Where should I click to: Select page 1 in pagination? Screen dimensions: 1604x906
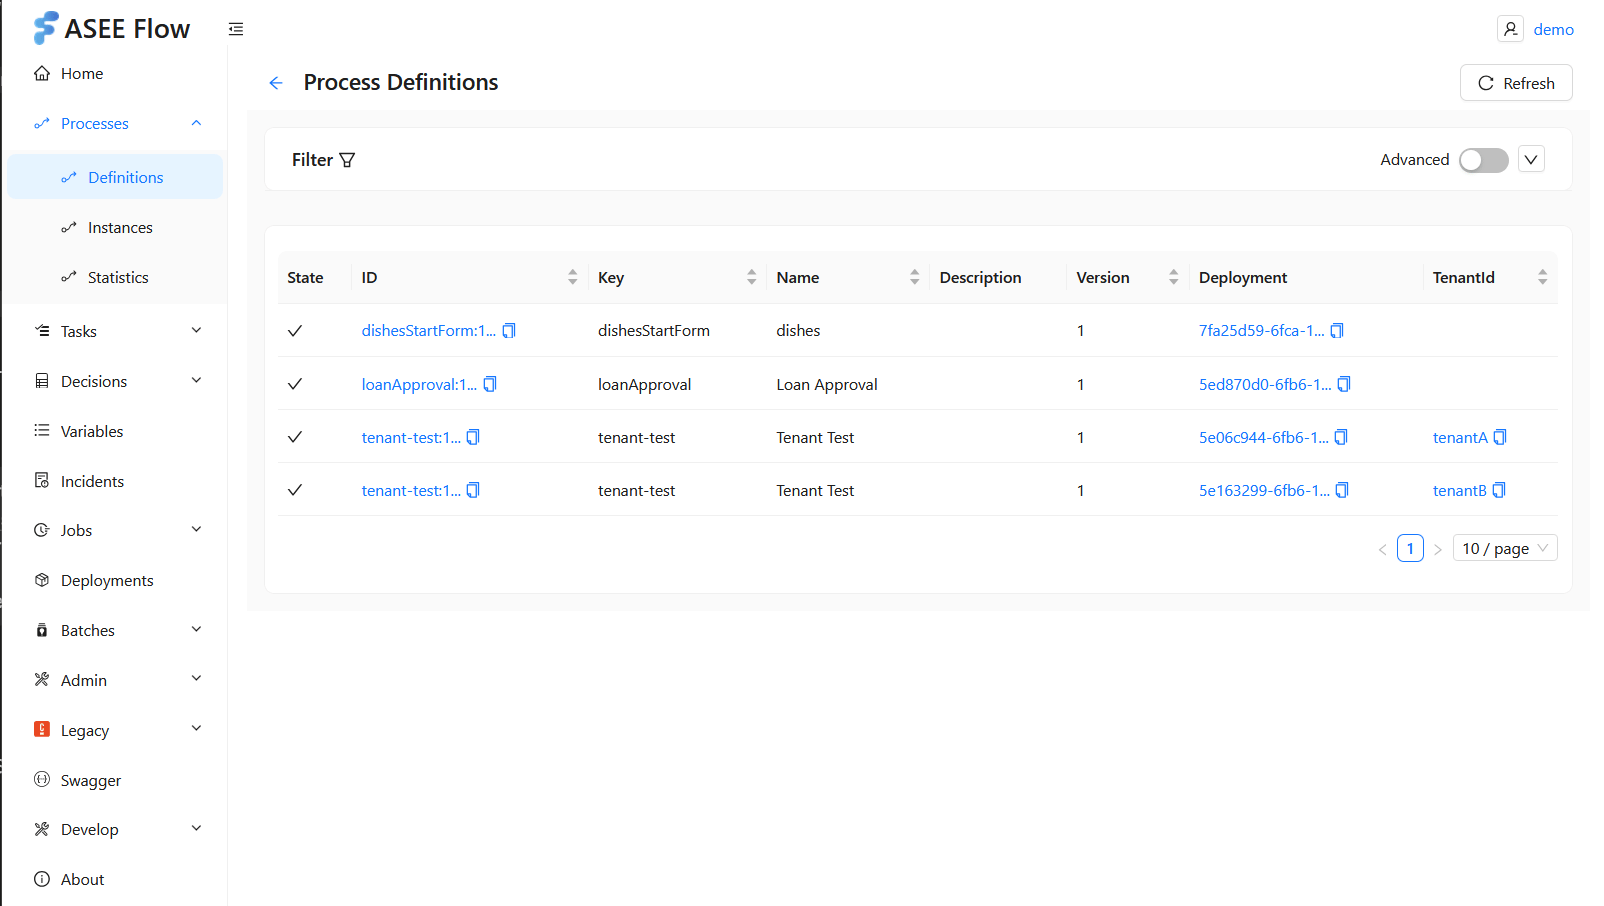[1410, 548]
